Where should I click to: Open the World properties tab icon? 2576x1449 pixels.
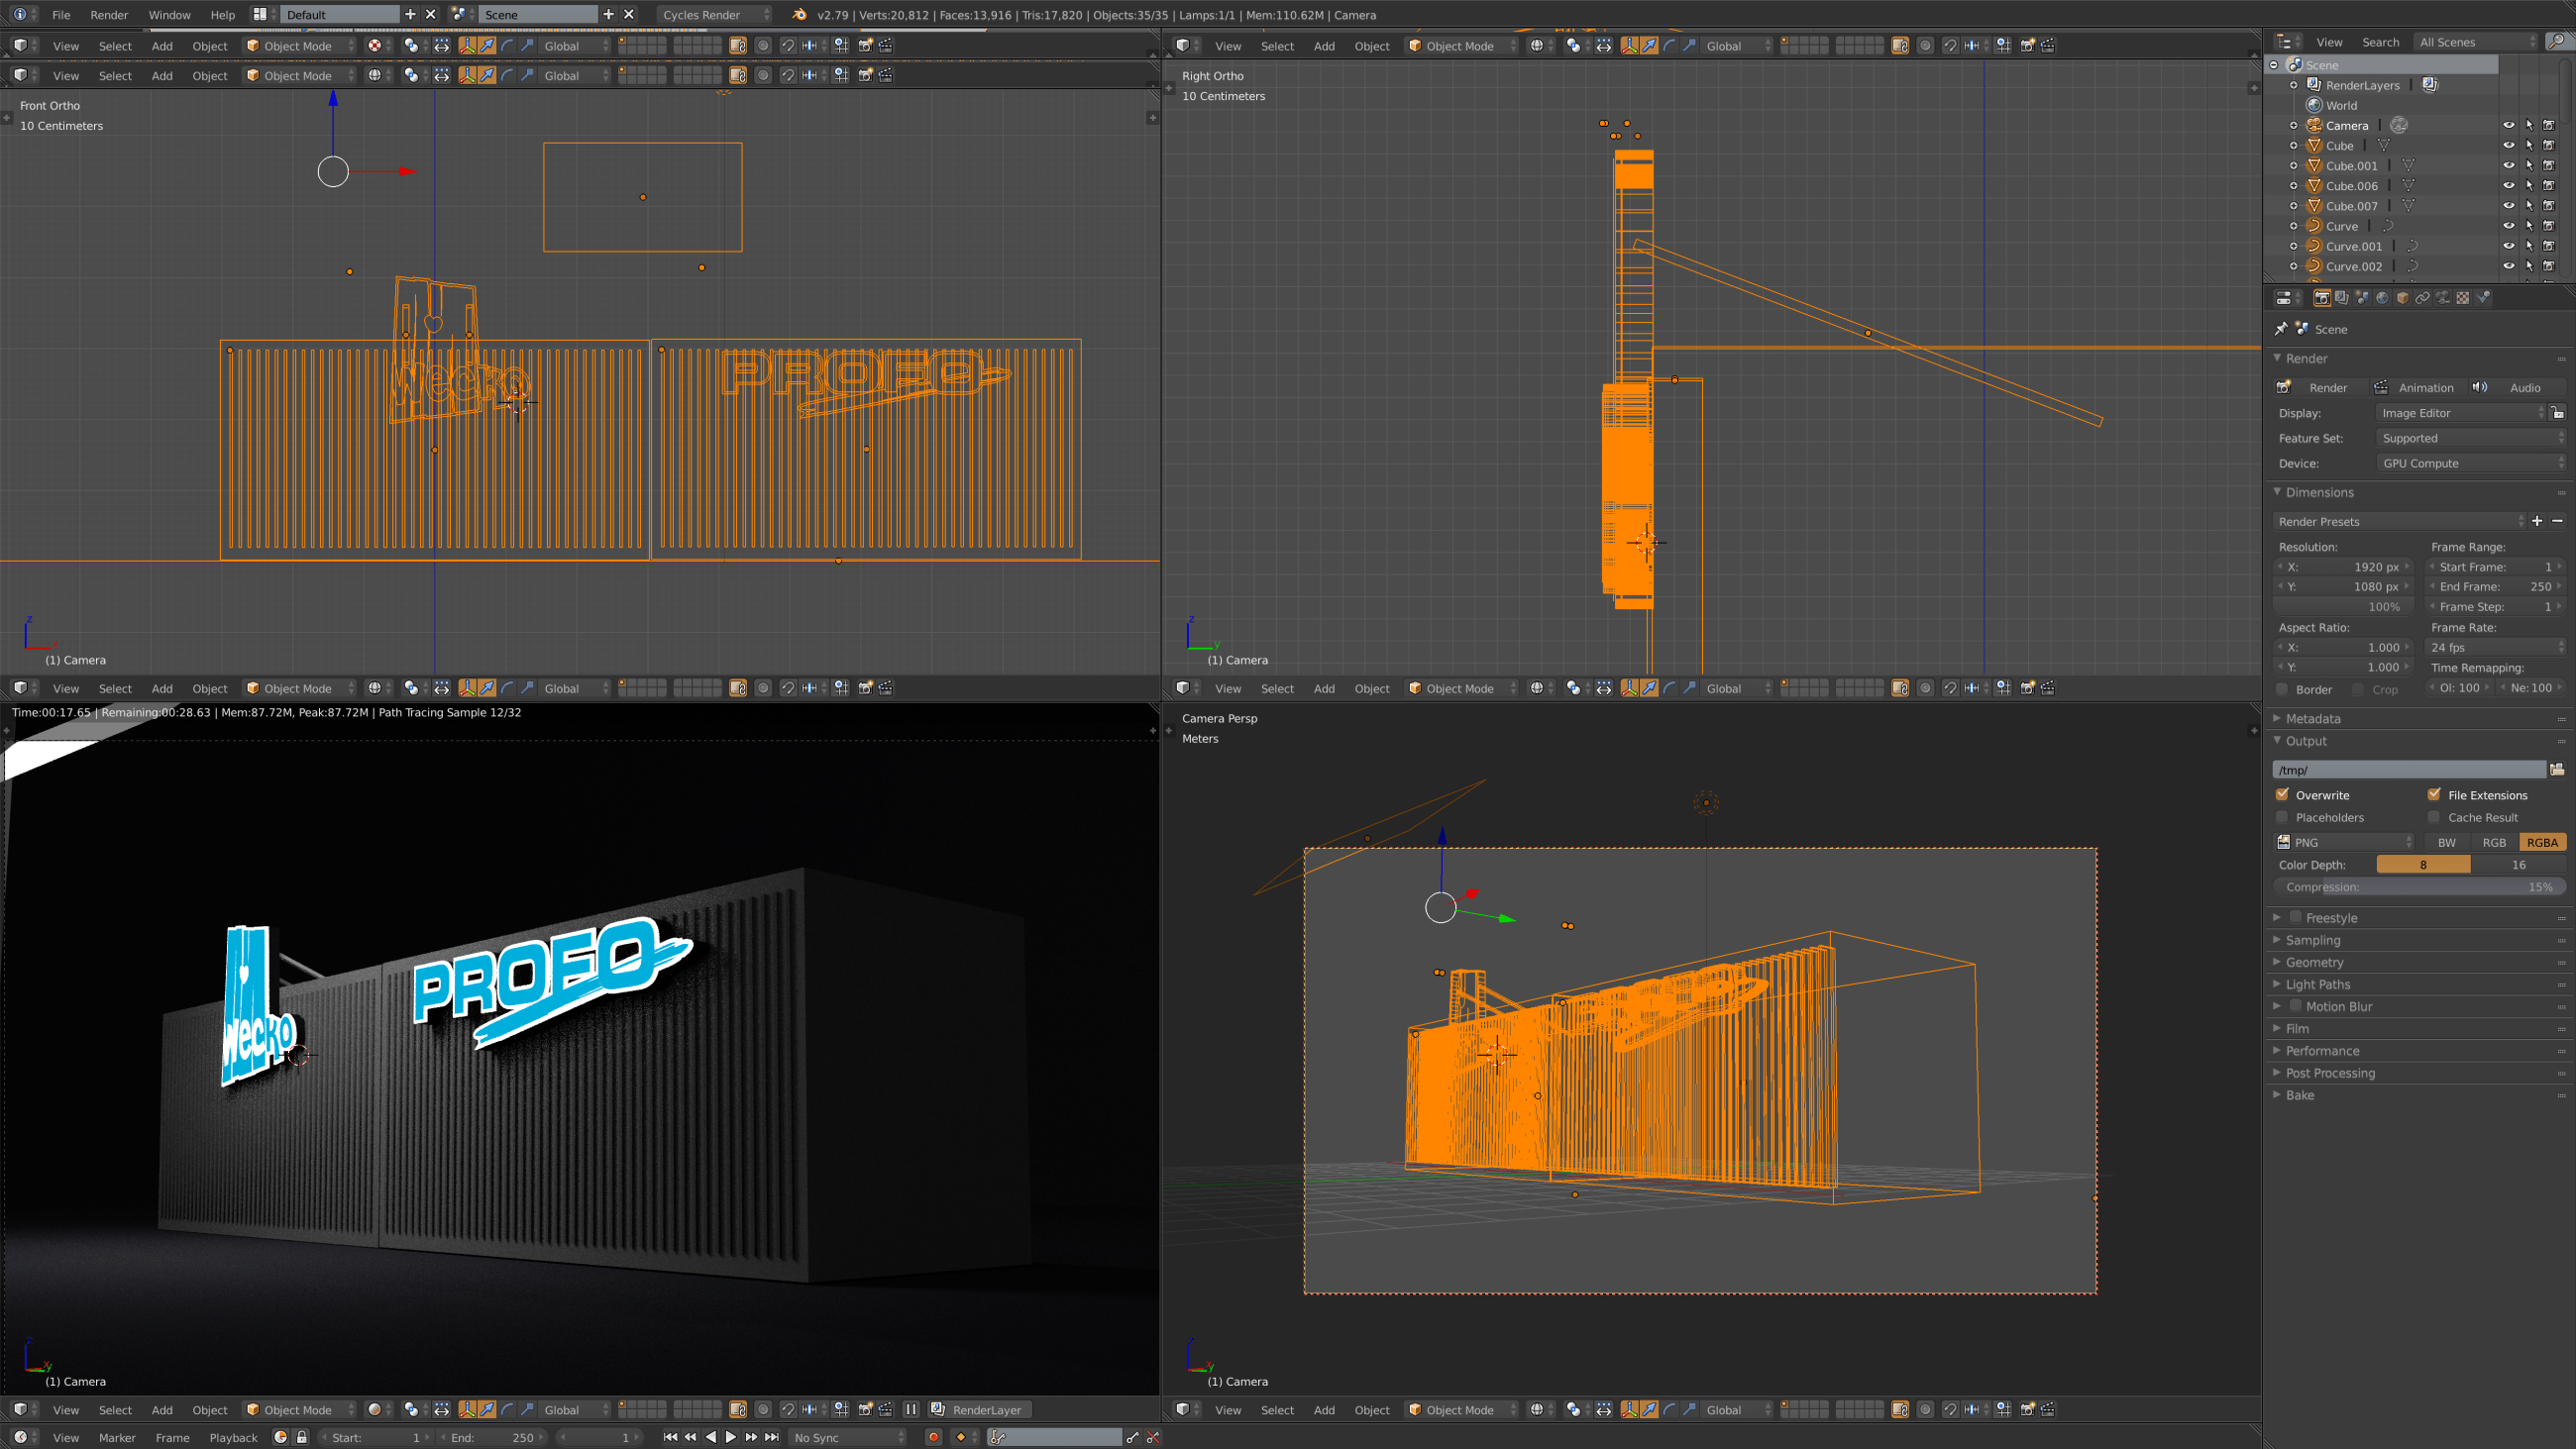coord(2383,298)
